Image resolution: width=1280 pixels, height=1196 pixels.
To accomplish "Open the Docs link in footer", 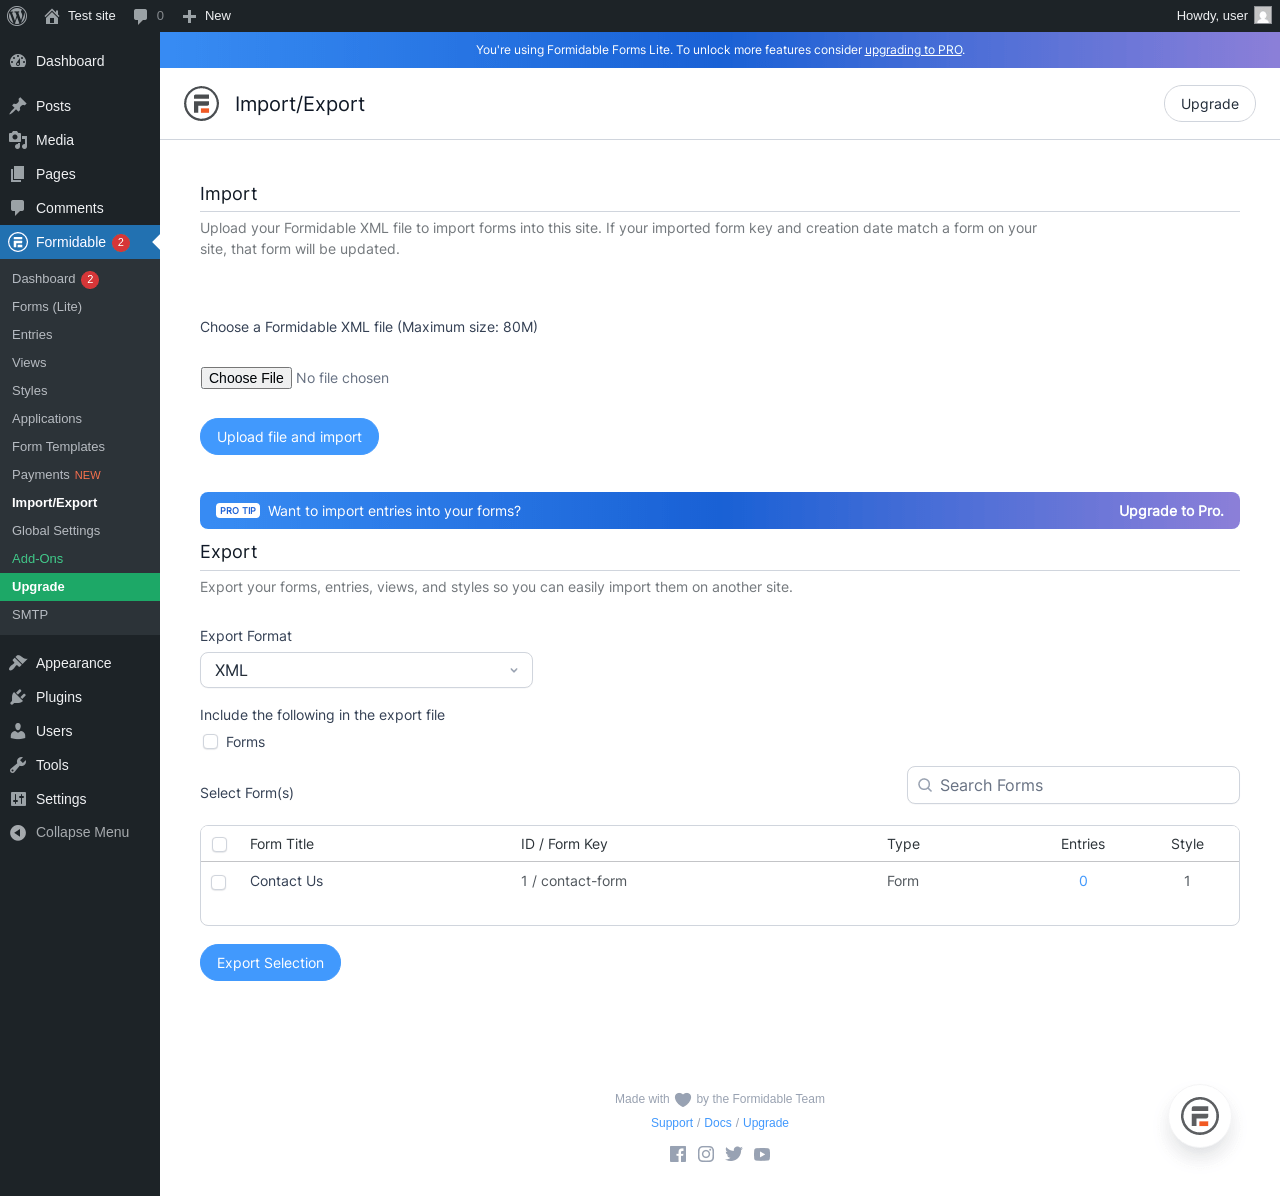I will [x=718, y=1123].
